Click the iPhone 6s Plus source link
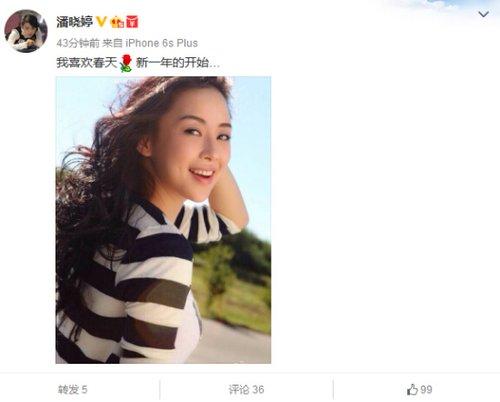This screenshot has height=402, width=500. click(x=162, y=43)
